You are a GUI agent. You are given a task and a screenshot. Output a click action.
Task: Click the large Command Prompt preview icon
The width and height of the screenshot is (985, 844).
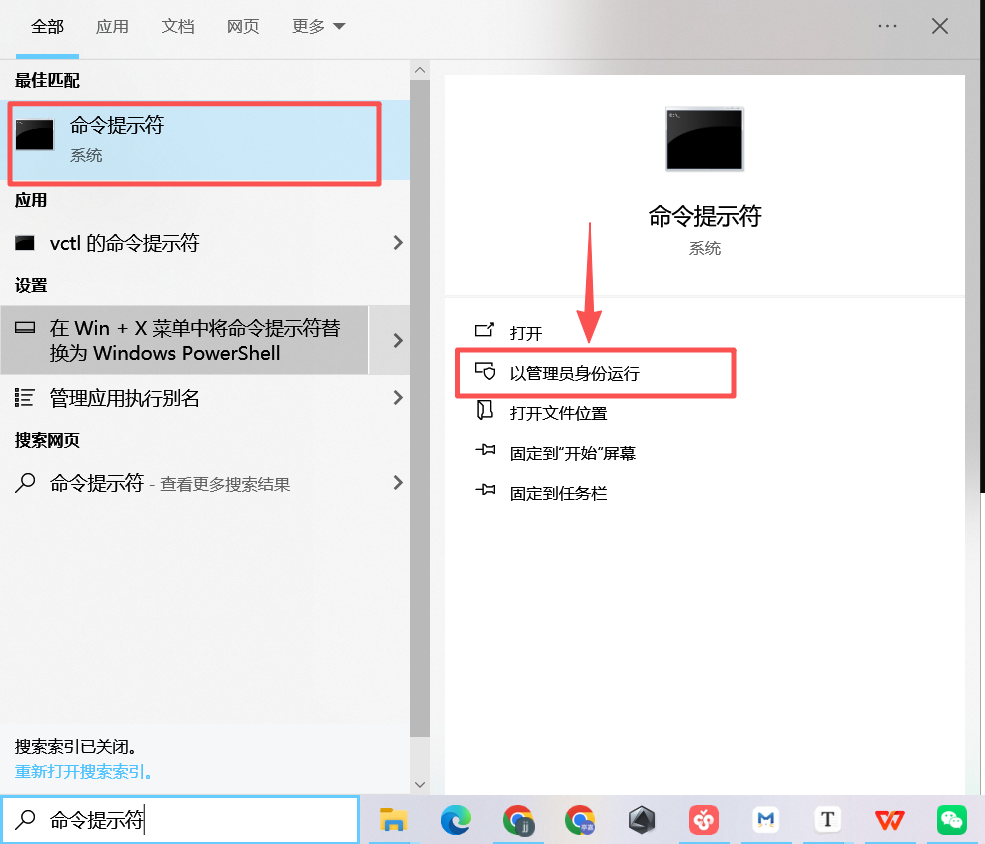[704, 139]
